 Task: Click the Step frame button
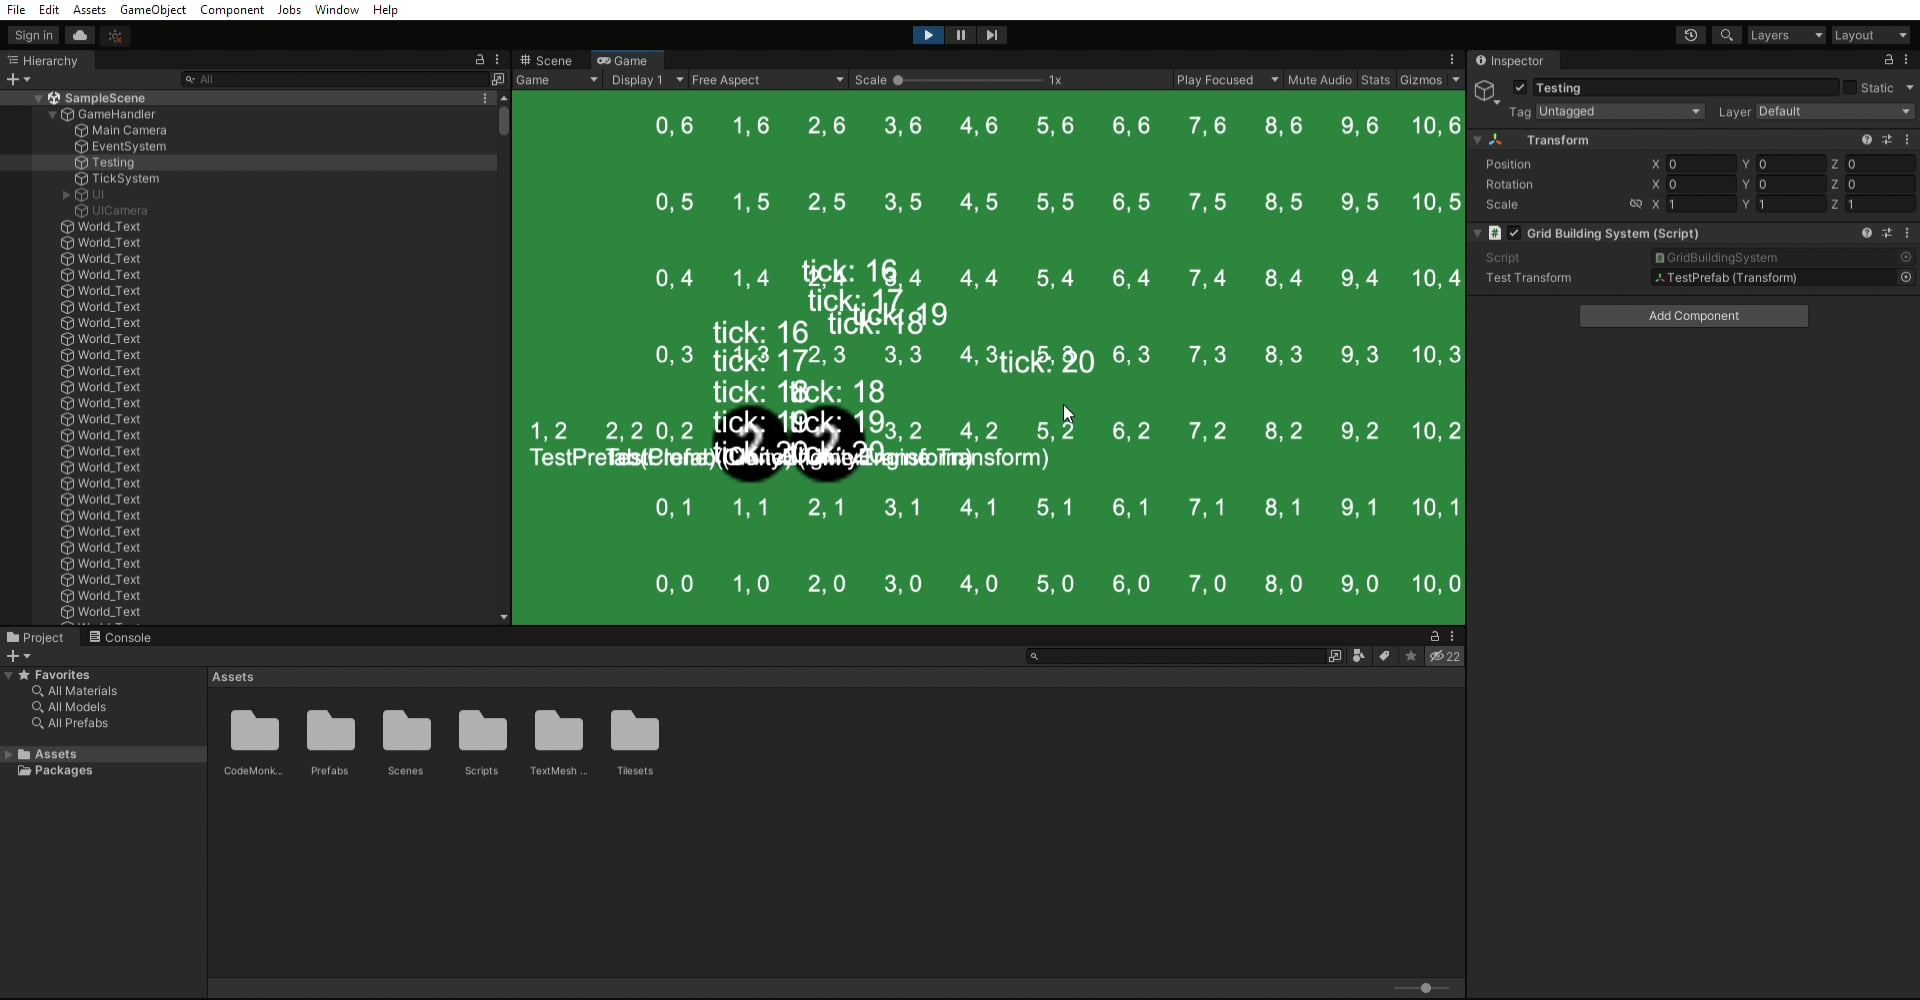coord(991,35)
